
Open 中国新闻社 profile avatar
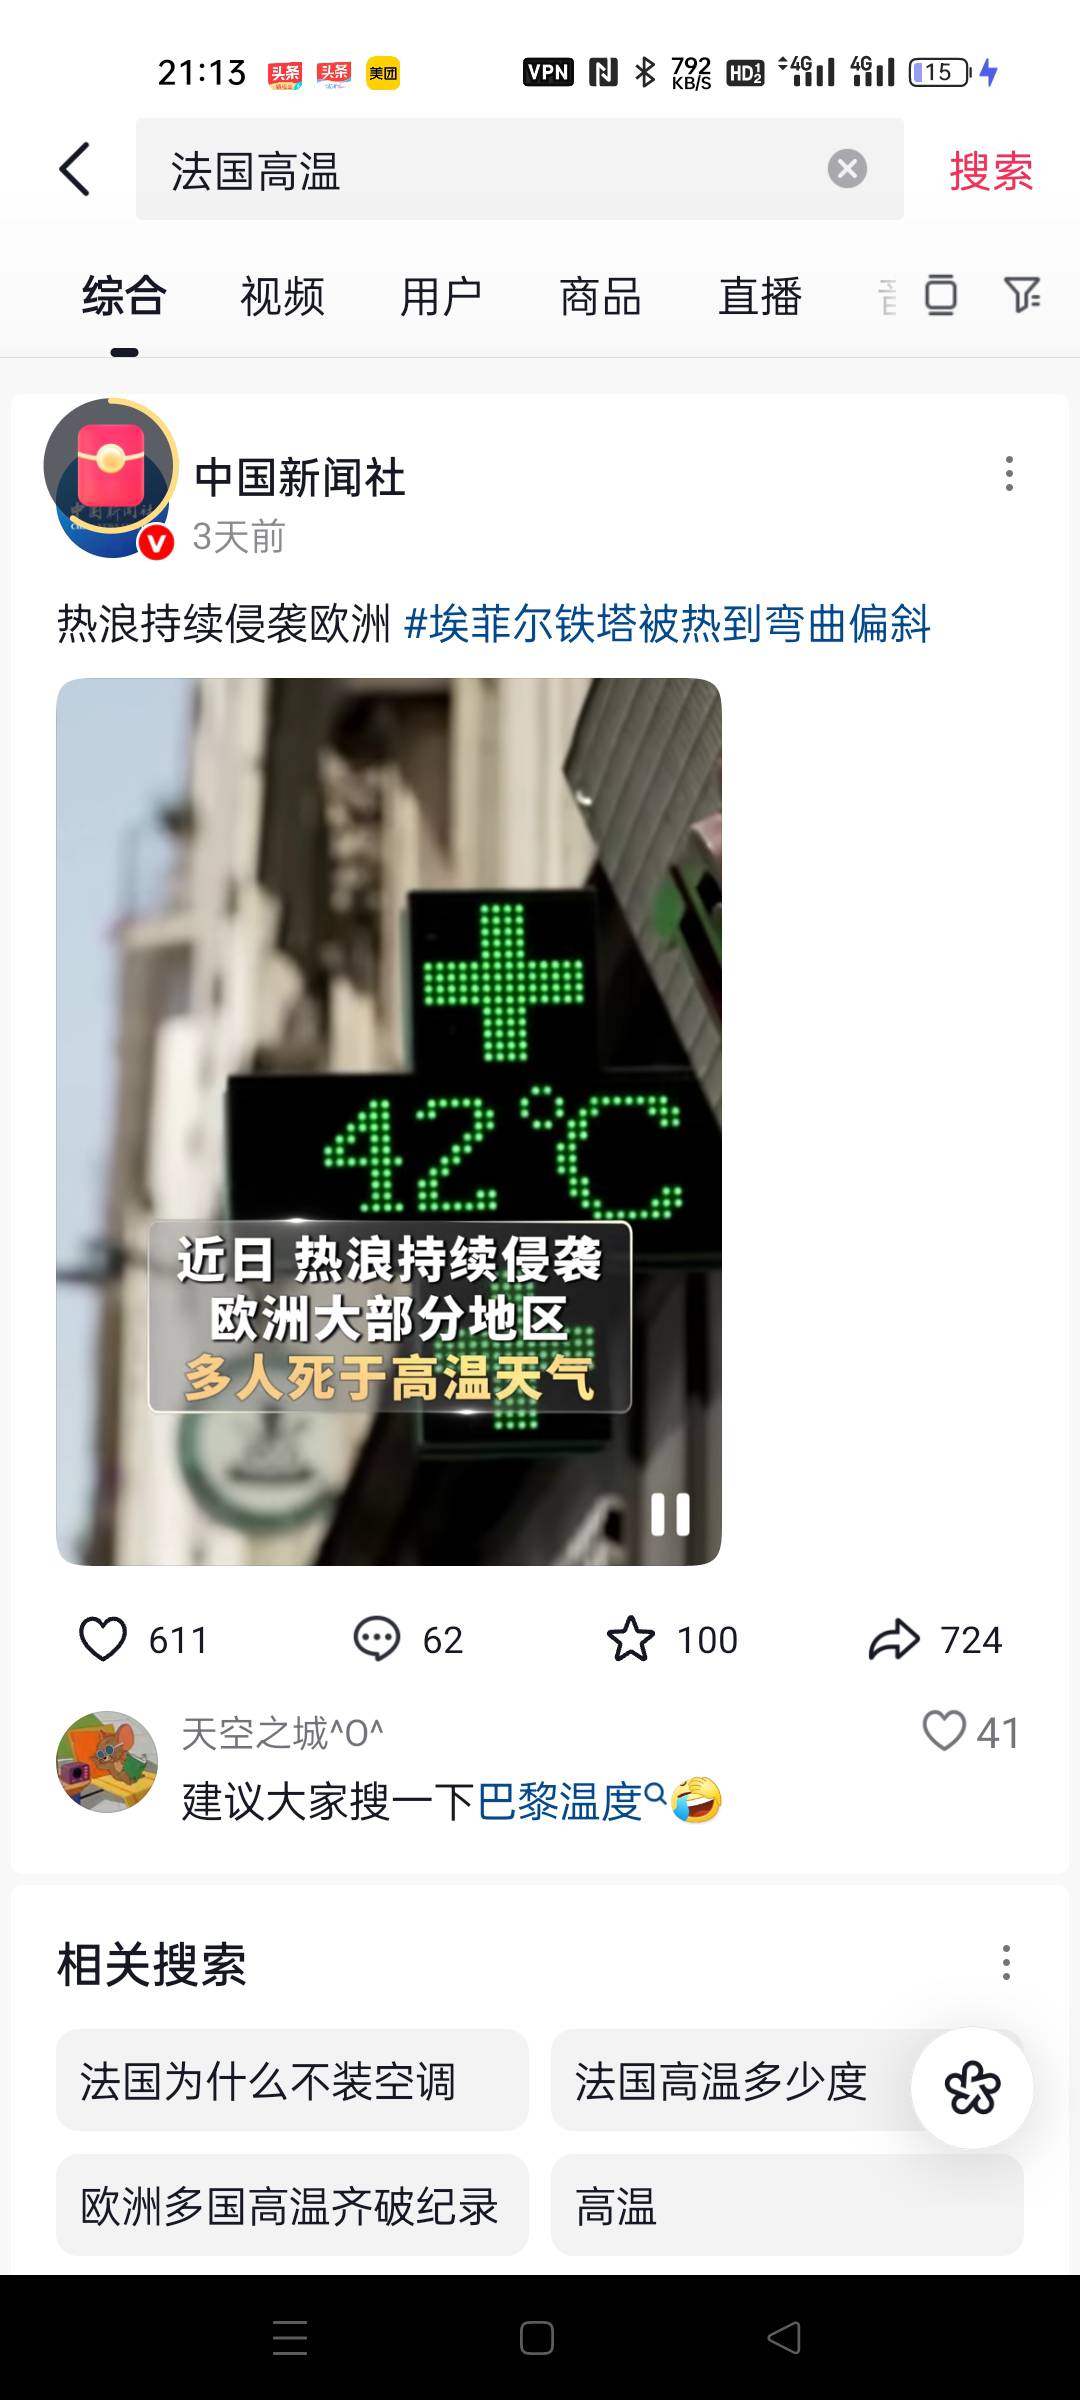click(112, 478)
